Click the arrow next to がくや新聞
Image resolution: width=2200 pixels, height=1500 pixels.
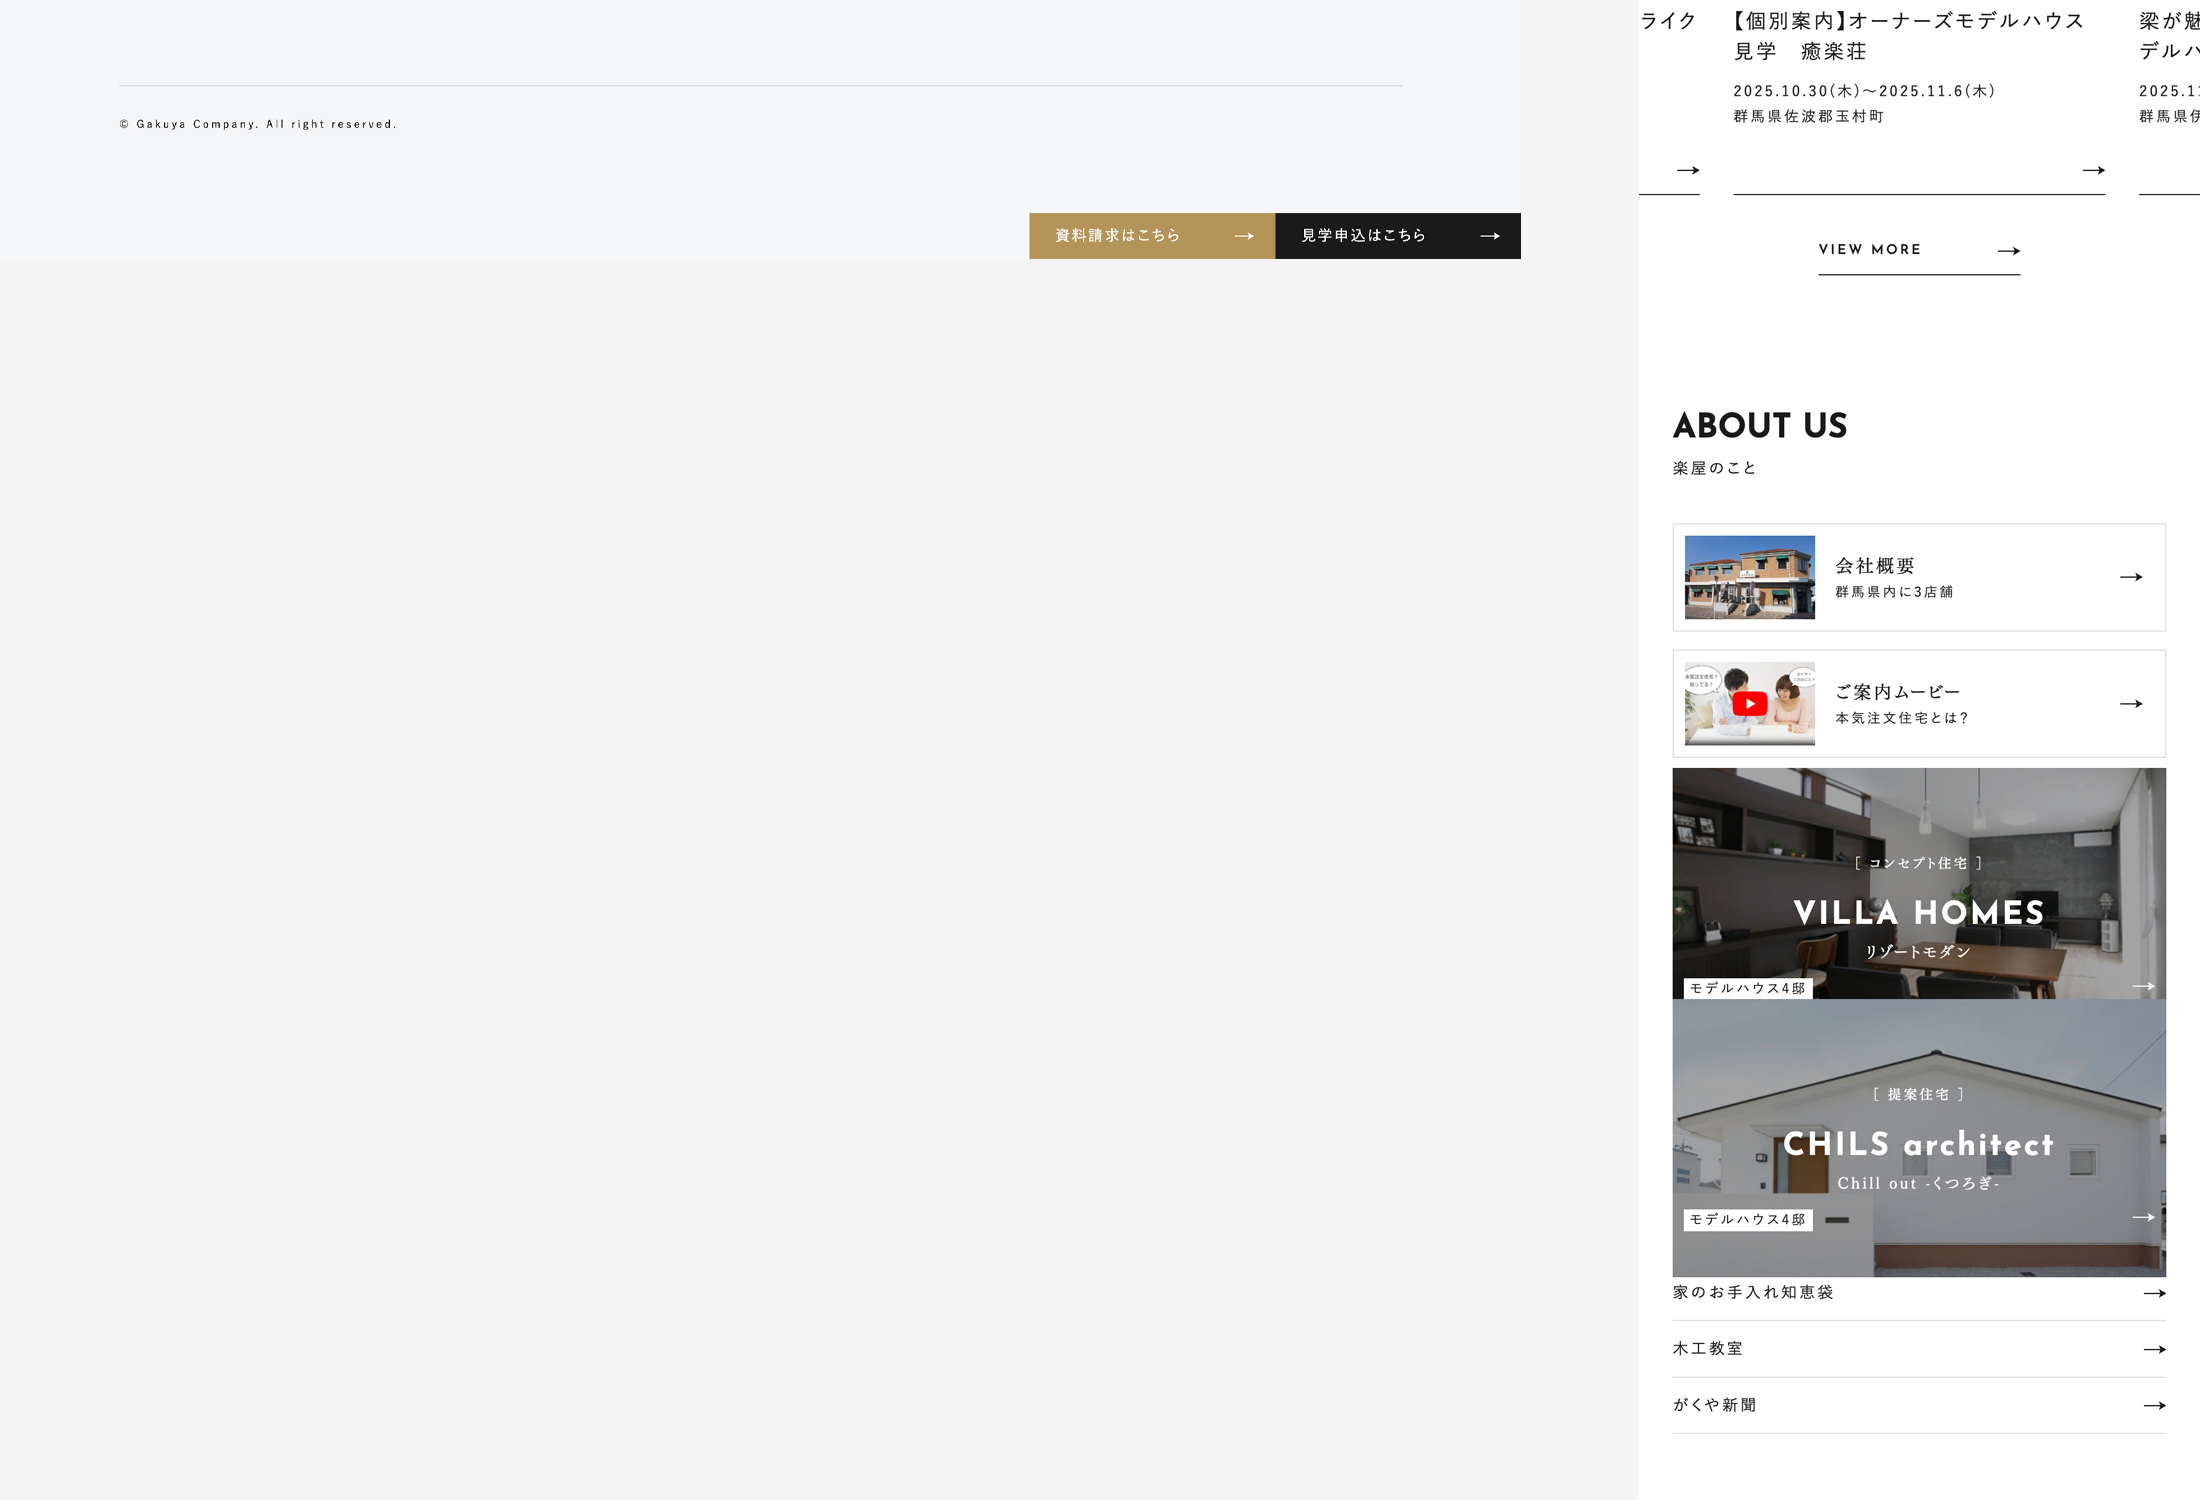(2154, 1406)
